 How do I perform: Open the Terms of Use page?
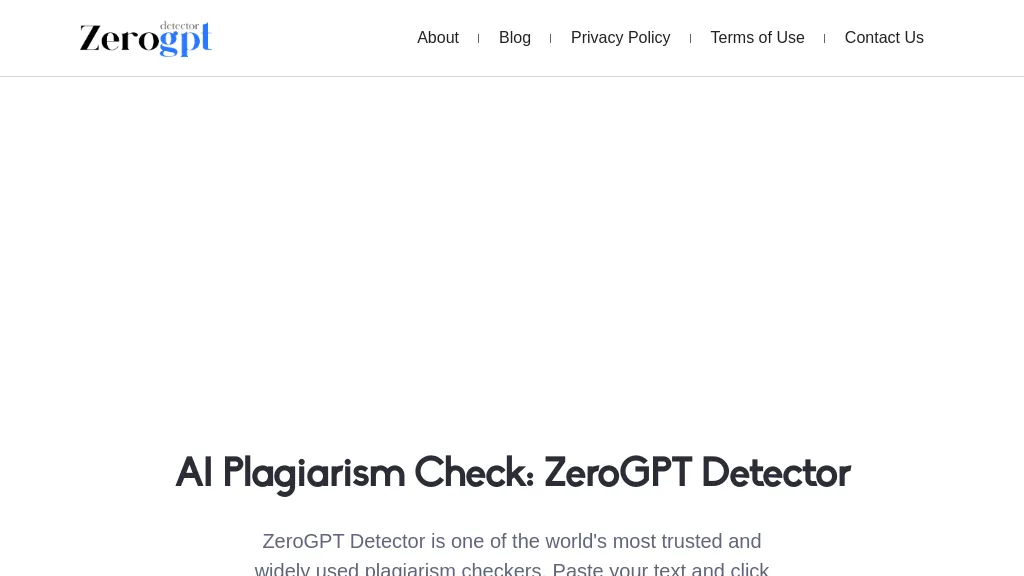pos(757,38)
